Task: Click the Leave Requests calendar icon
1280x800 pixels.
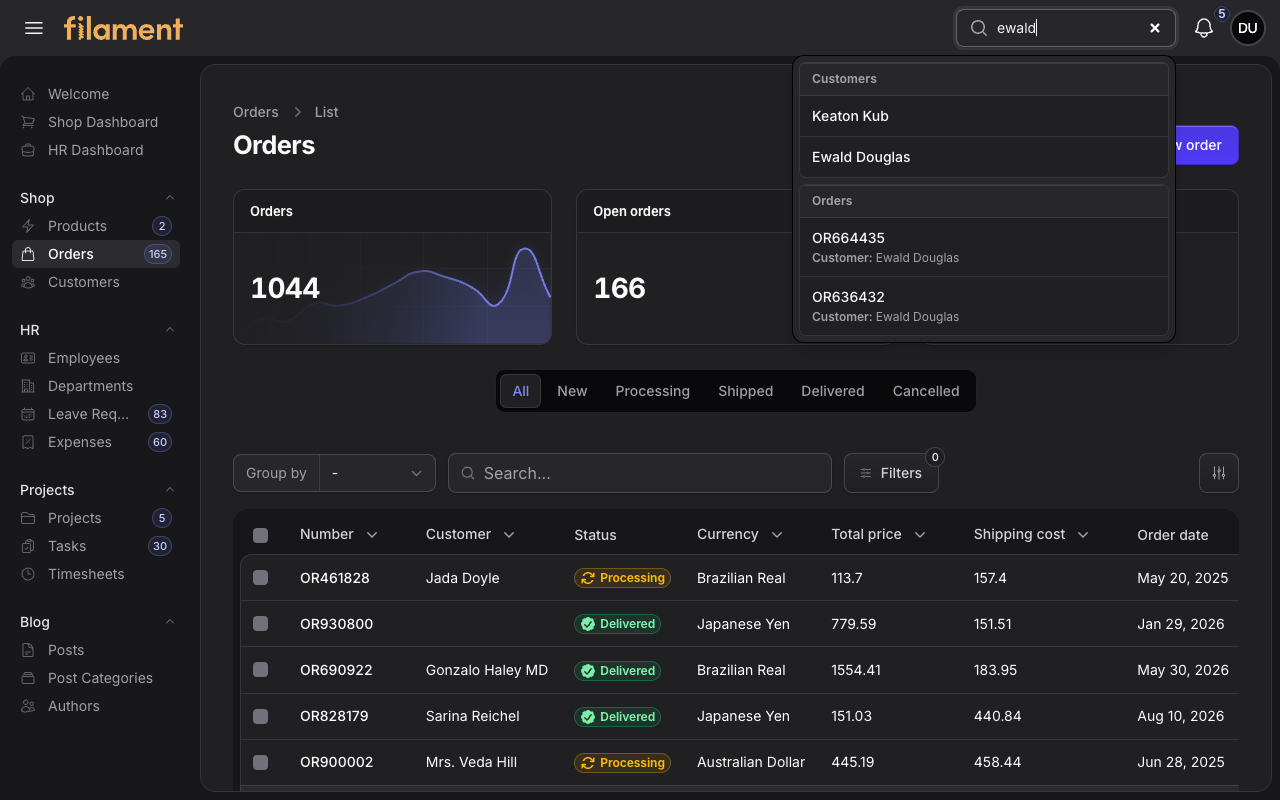Action: [28, 414]
